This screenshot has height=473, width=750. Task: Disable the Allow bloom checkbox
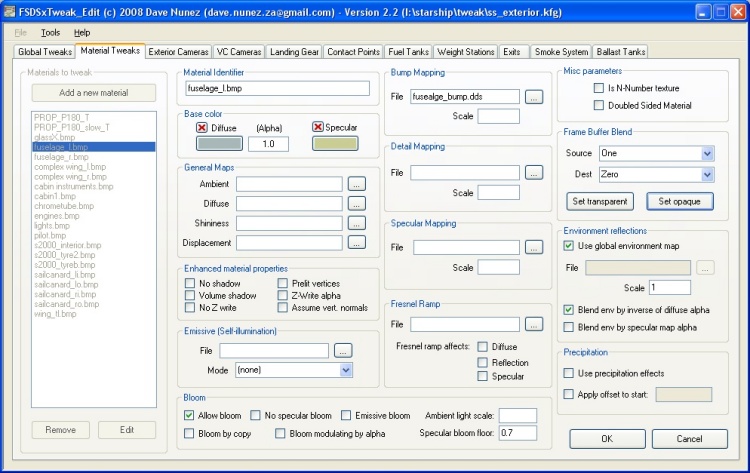point(190,415)
